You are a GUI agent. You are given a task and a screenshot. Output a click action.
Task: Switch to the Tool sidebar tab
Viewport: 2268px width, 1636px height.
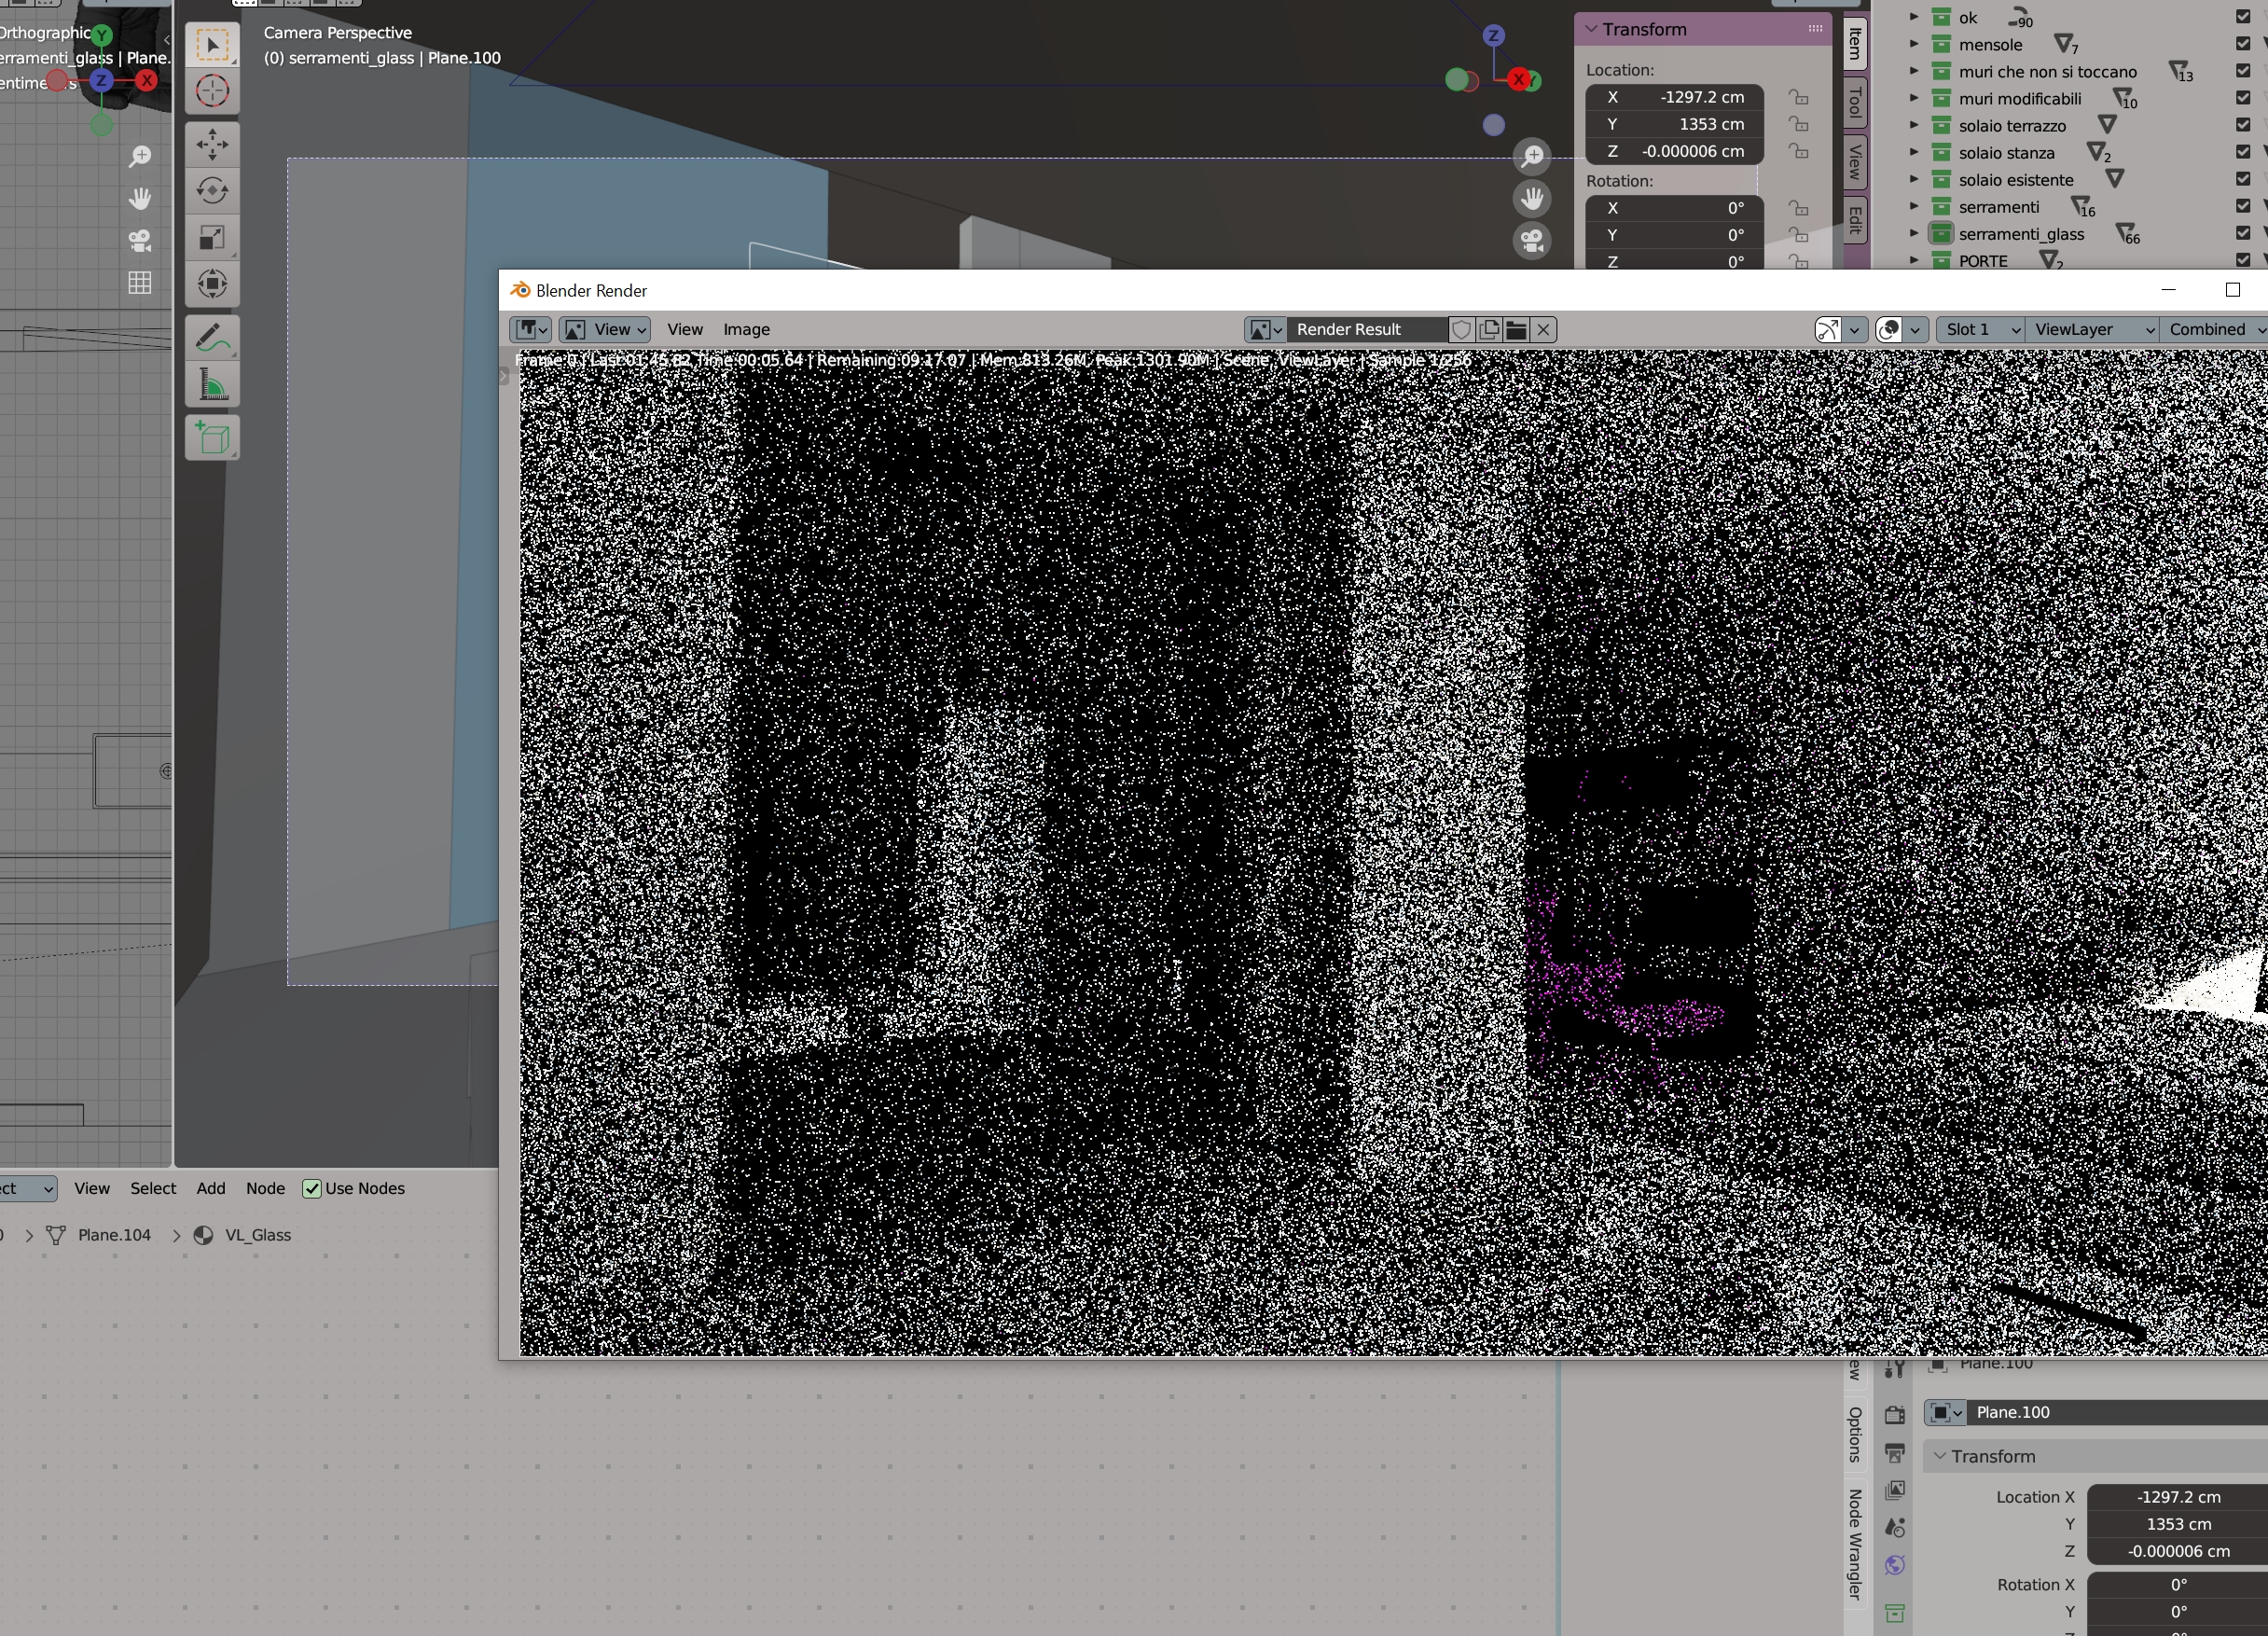point(1855,102)
